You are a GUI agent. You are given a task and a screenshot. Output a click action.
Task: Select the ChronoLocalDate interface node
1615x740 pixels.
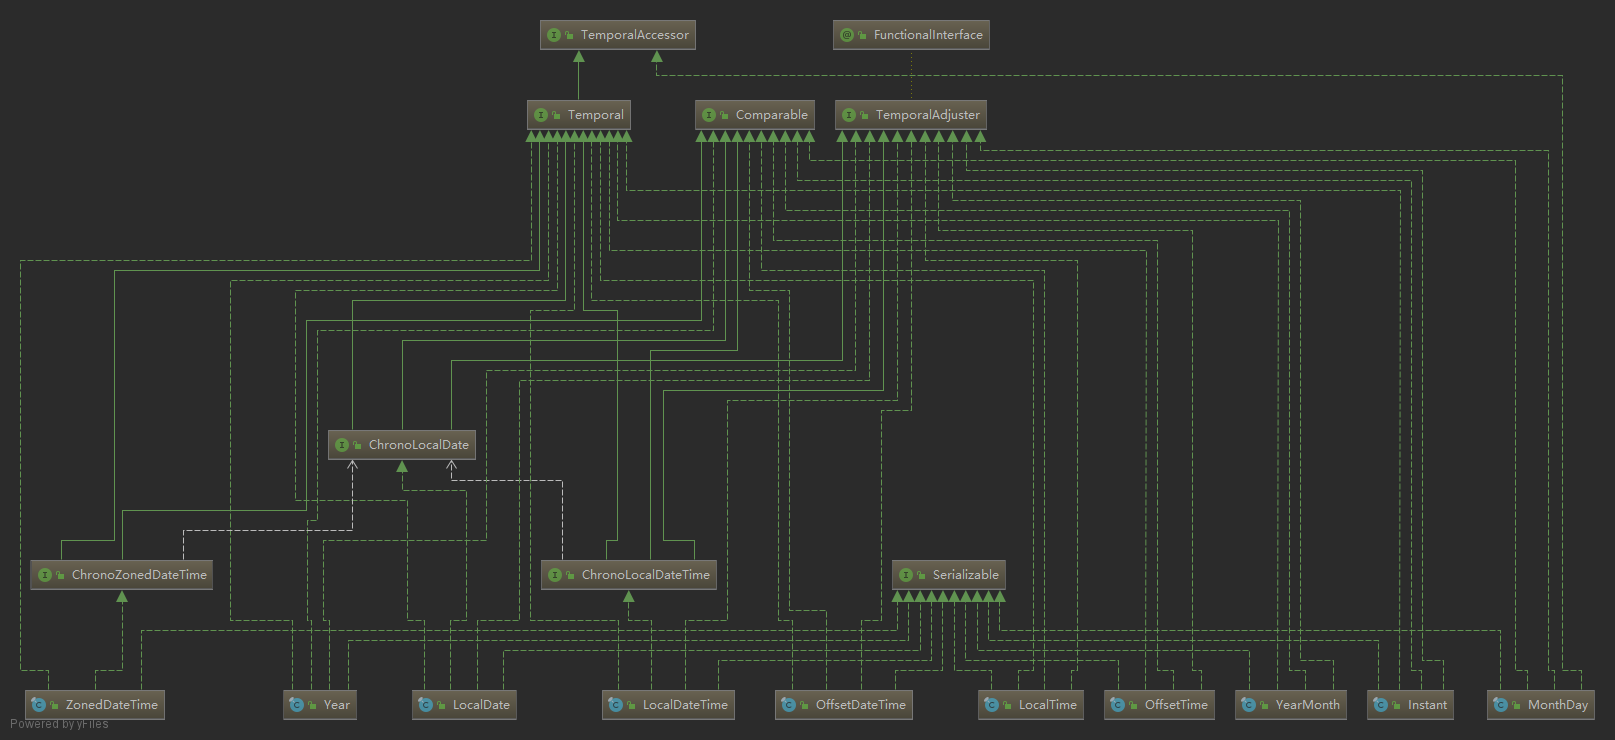(402, 445)
